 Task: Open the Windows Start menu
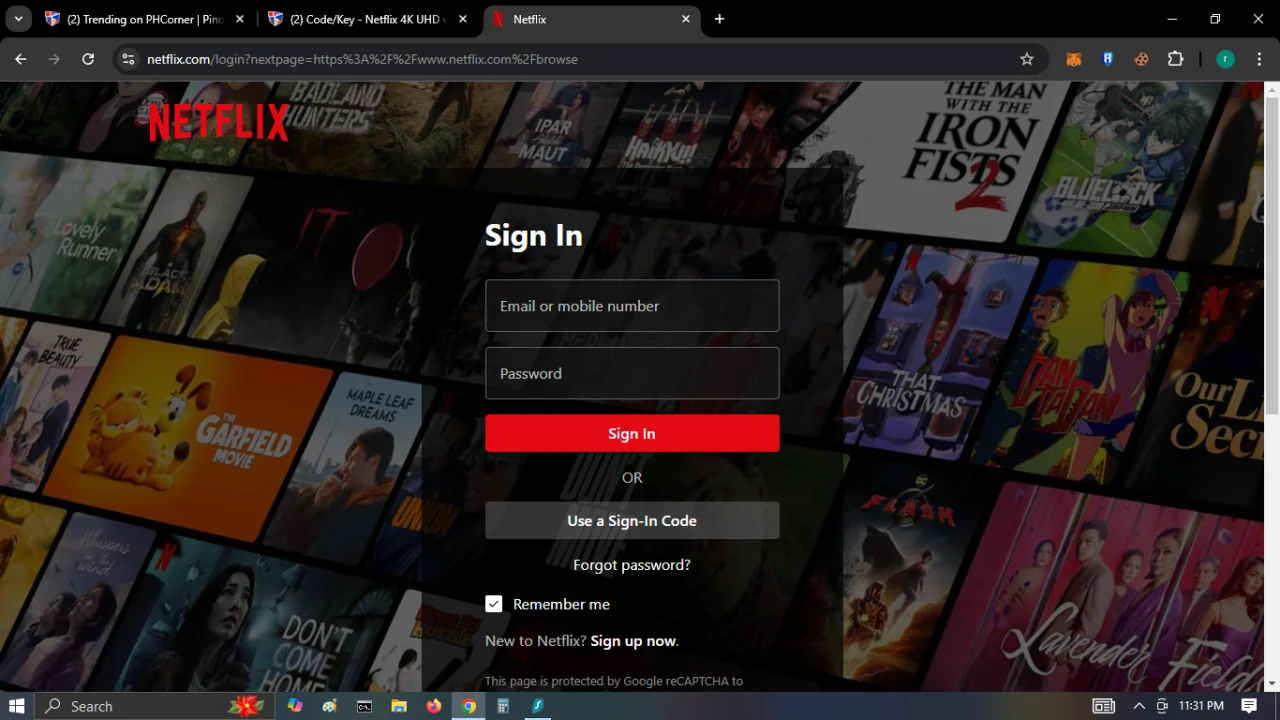(17, 706)
